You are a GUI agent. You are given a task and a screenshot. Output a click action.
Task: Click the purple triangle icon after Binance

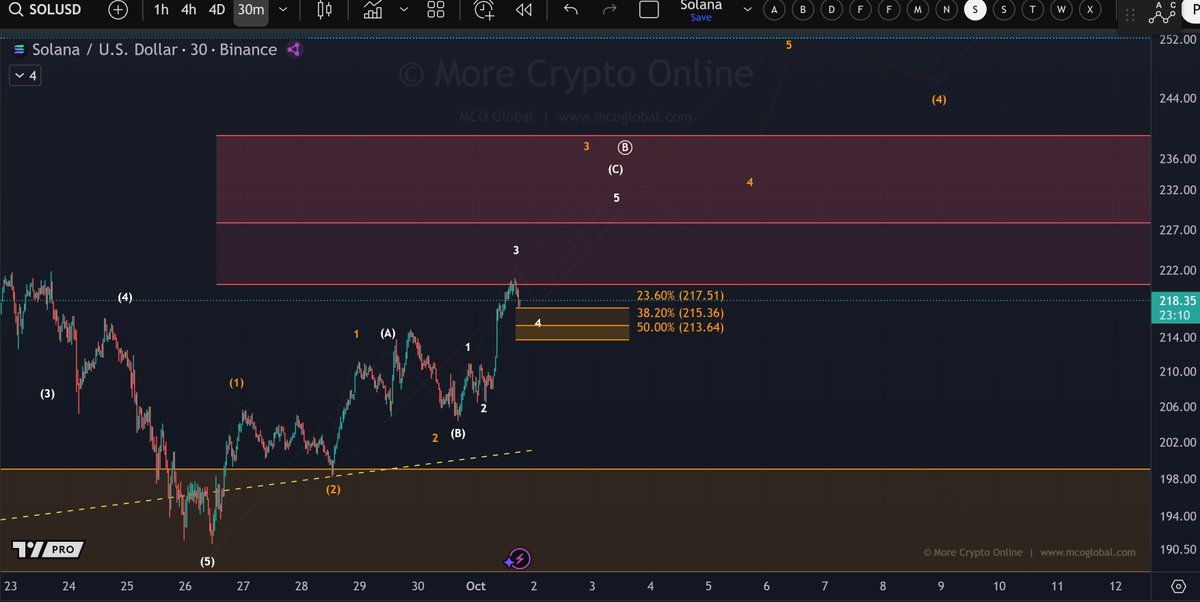tap(294, 49)
